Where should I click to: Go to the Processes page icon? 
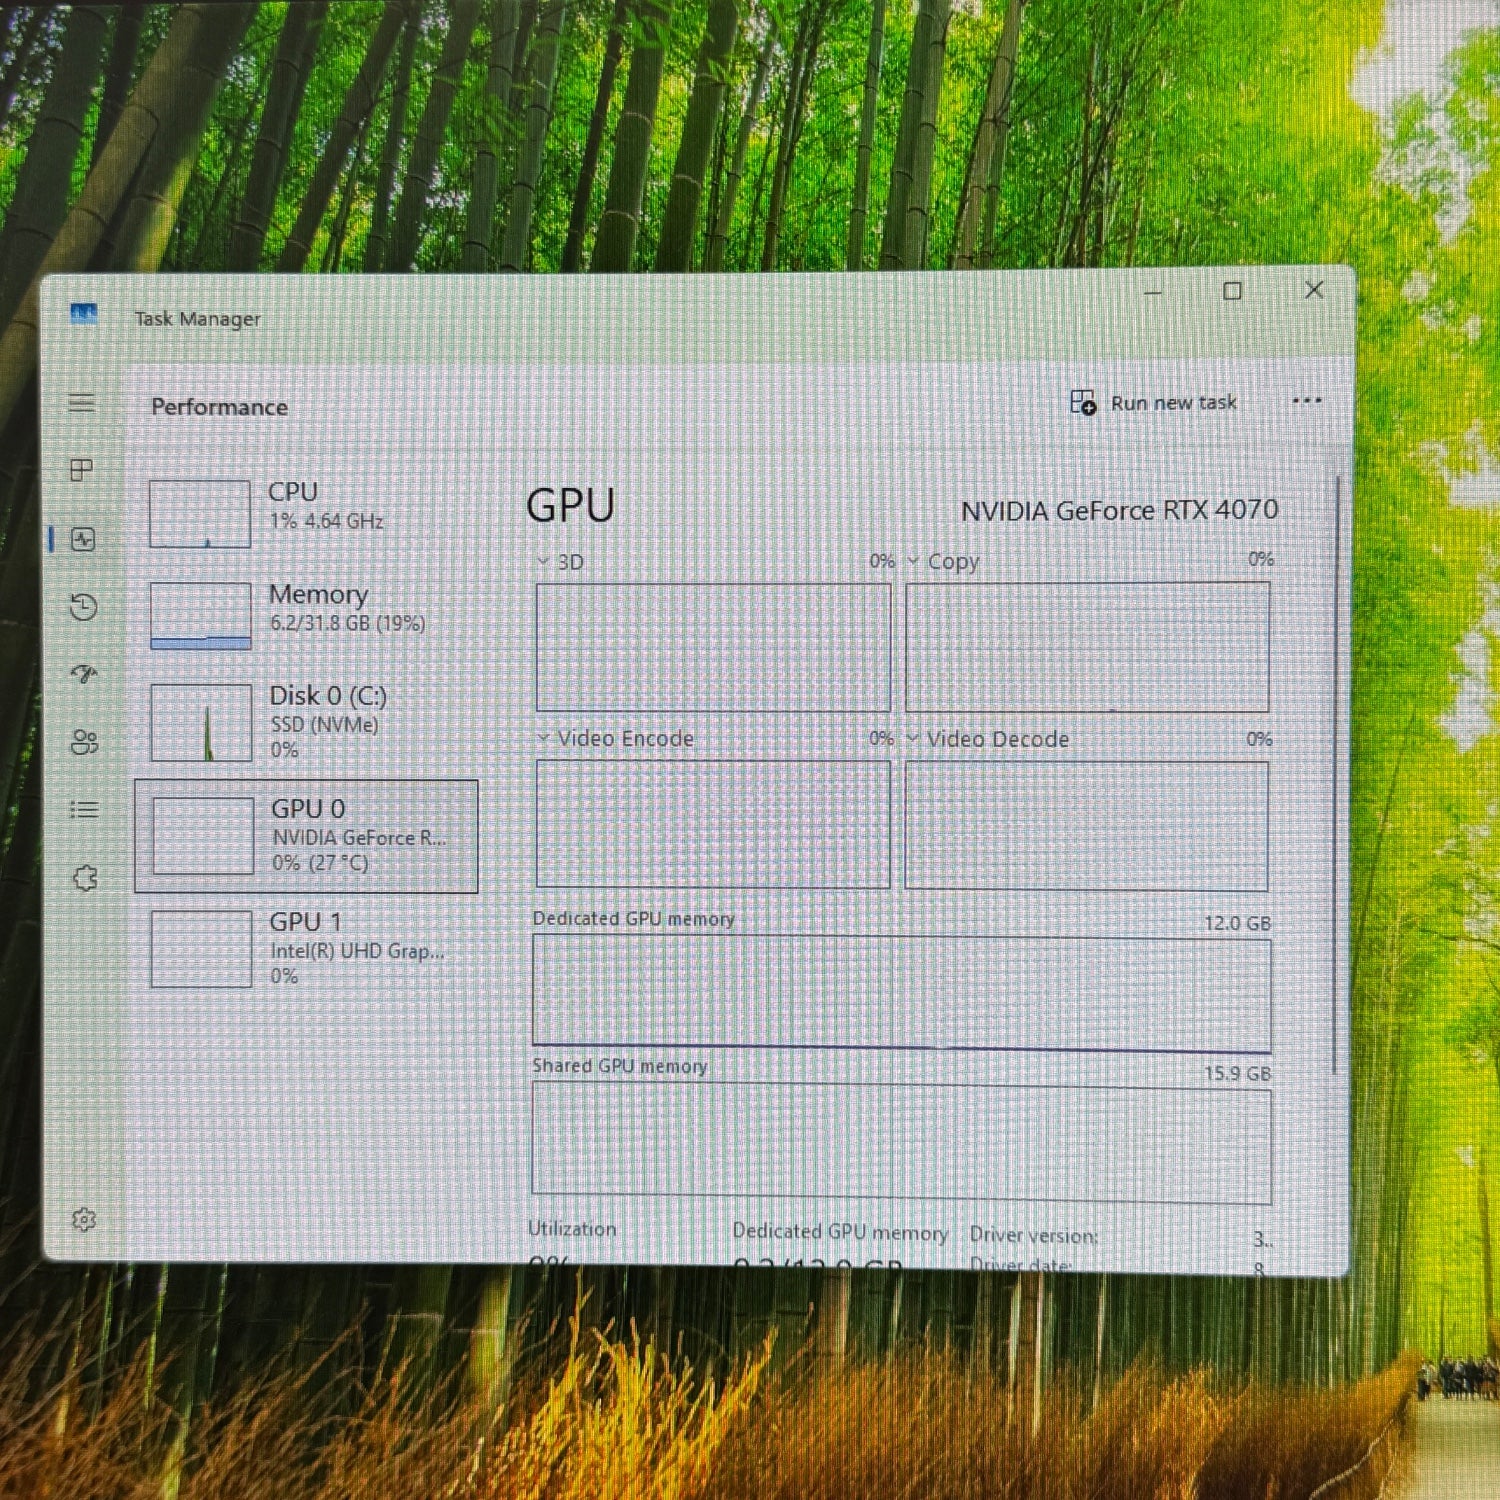click(82, 470)
